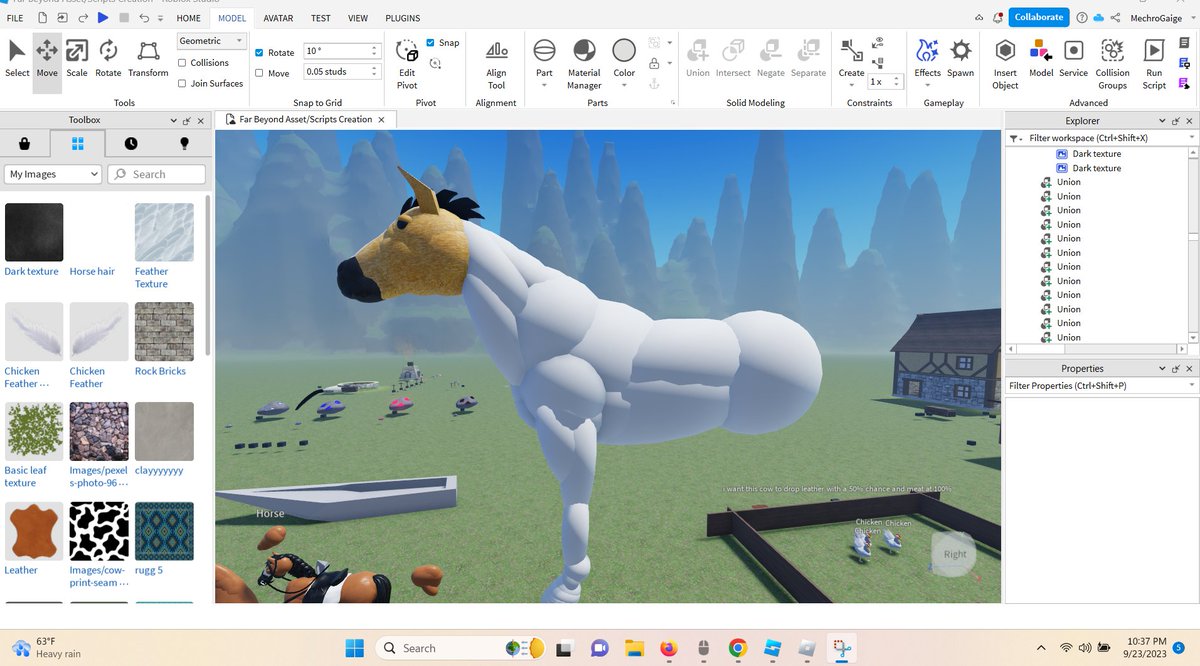Add a Spawn location
1200x666 pixels.
960,58
